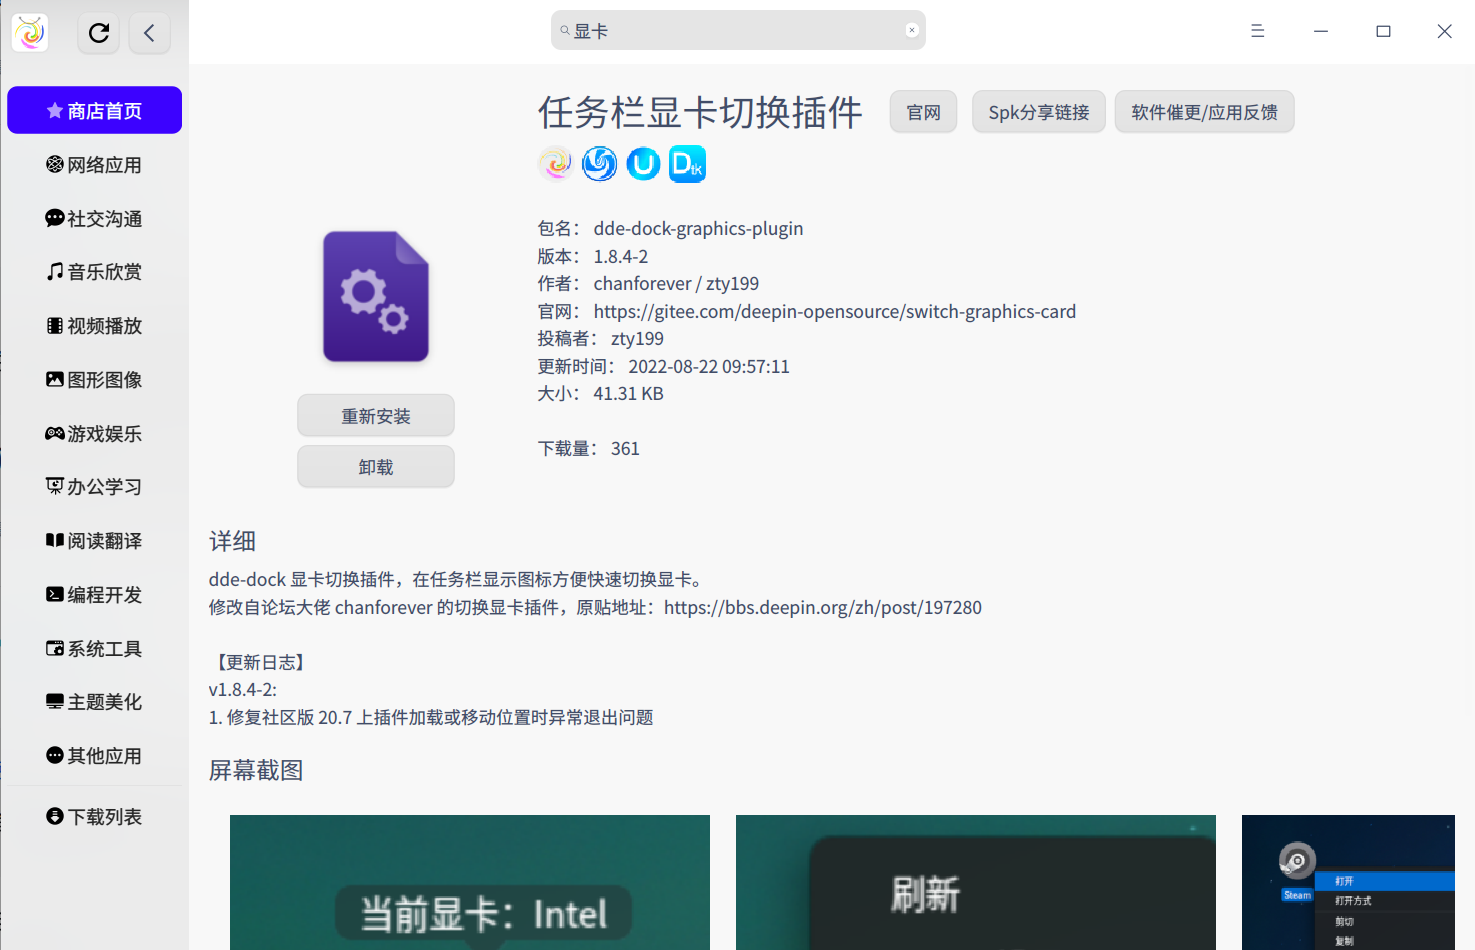
Task: Click the Dtk badge icon
Action: (x=687, y=164)
